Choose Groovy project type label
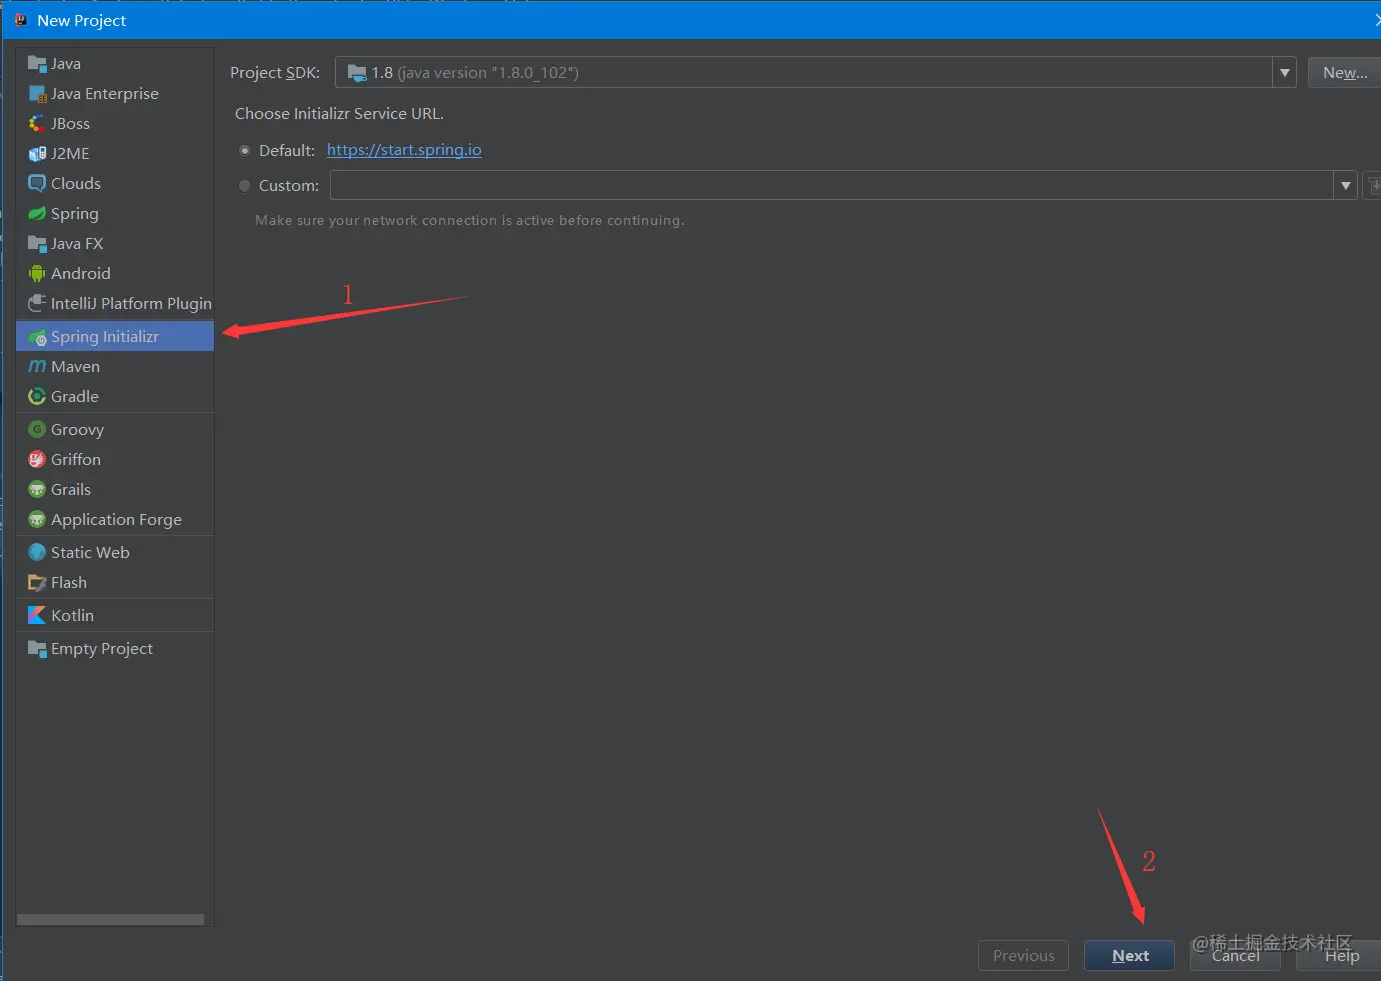Screen dimensions: 1381x981 [x=78, y=430]
